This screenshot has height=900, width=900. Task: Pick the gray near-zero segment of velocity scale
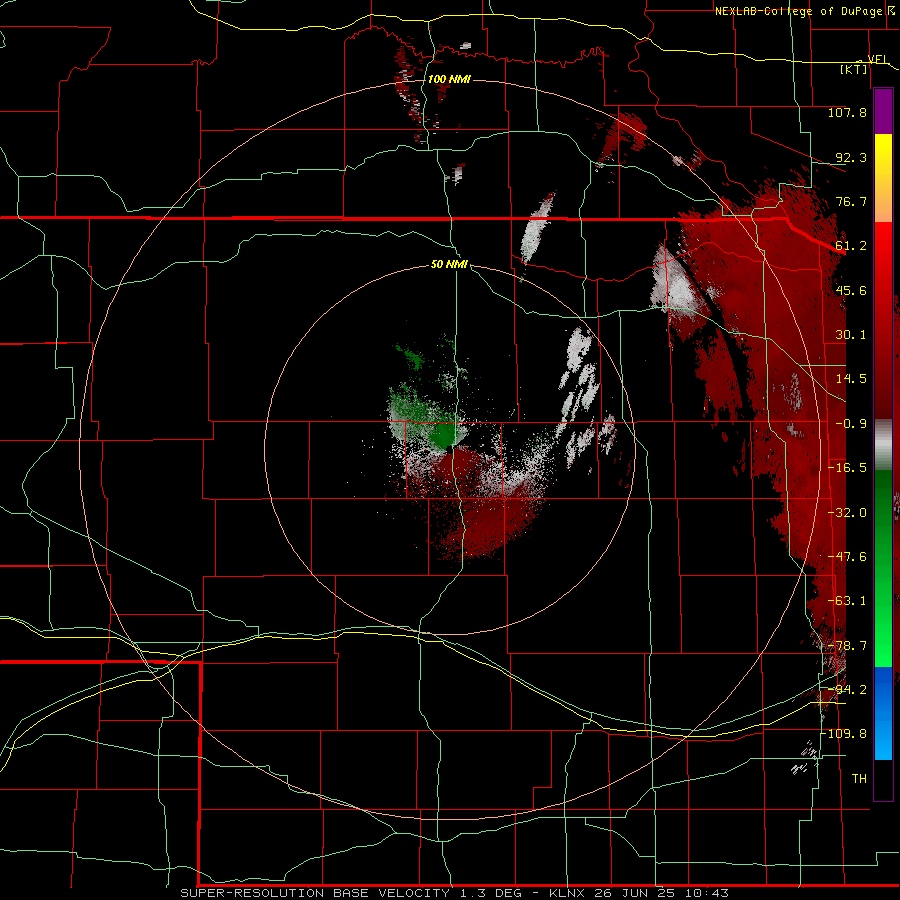883,445
